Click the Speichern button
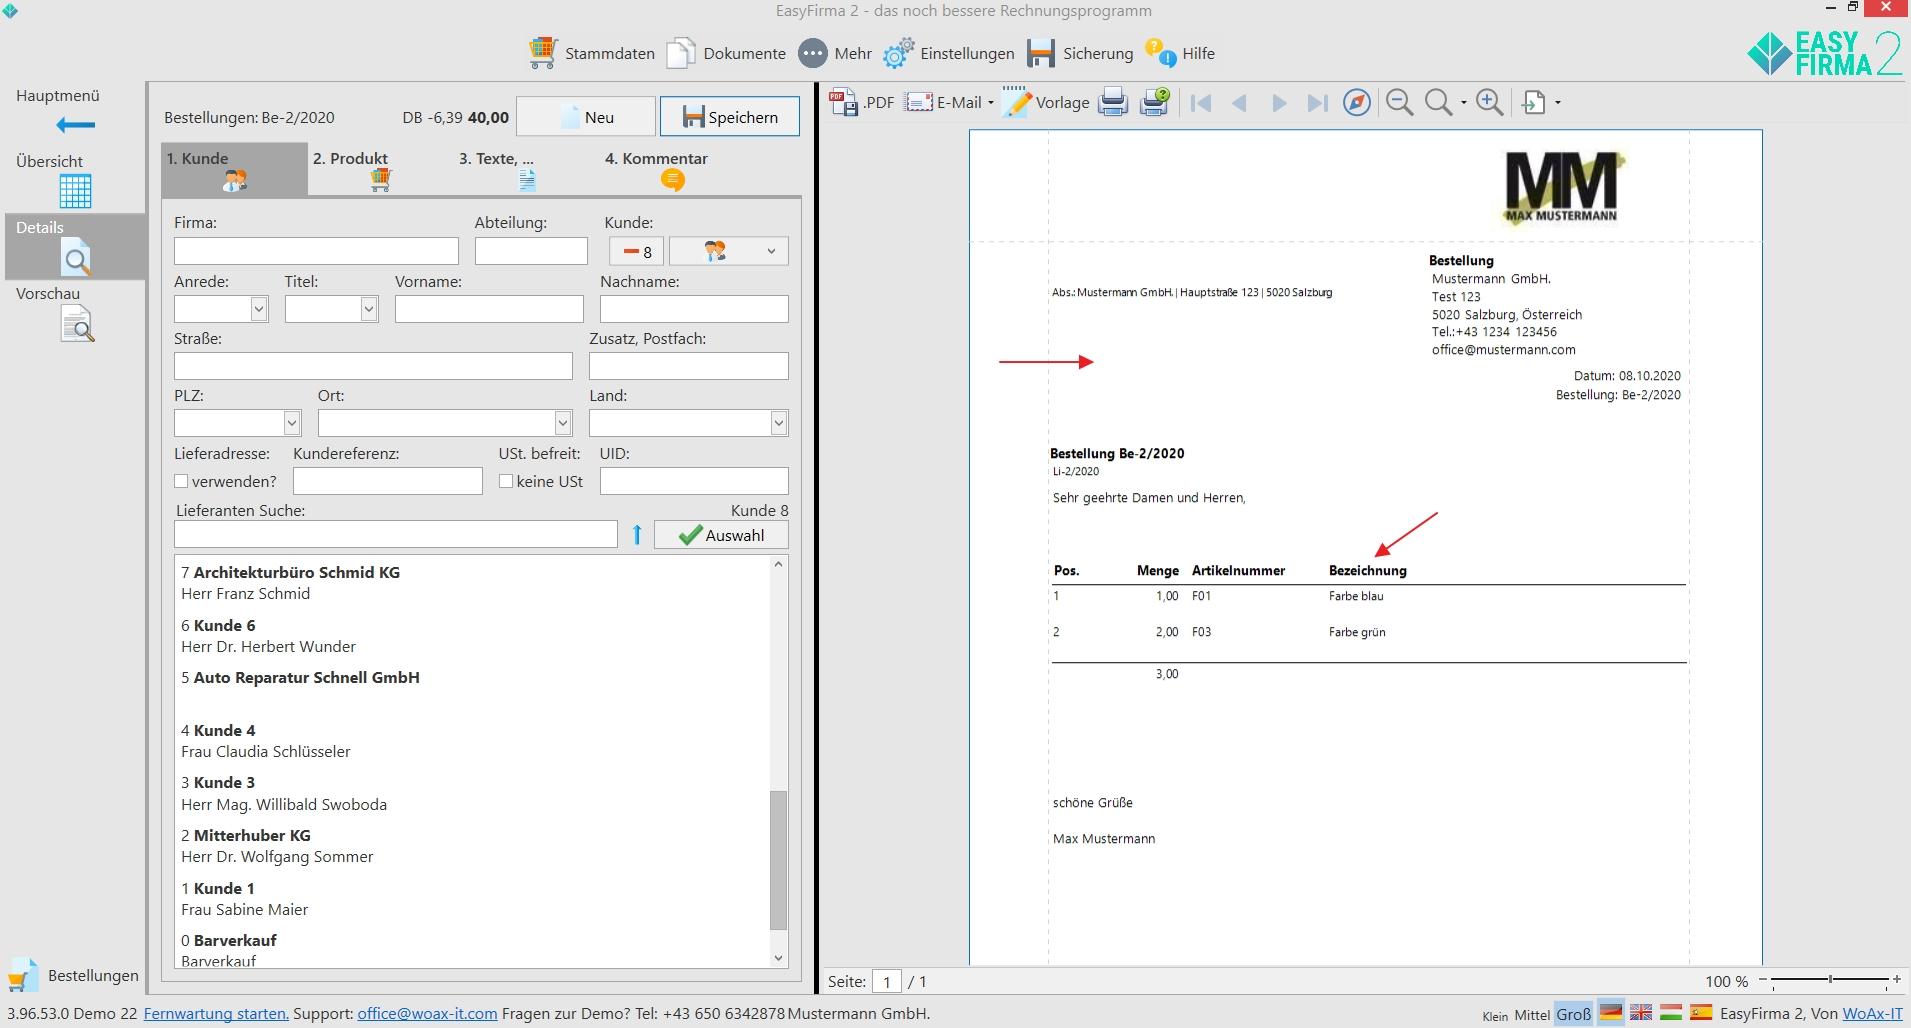 click(x=730, y=117)
